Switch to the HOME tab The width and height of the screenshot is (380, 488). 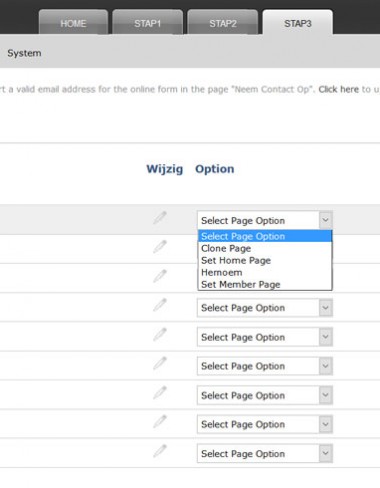coord(73,23)
